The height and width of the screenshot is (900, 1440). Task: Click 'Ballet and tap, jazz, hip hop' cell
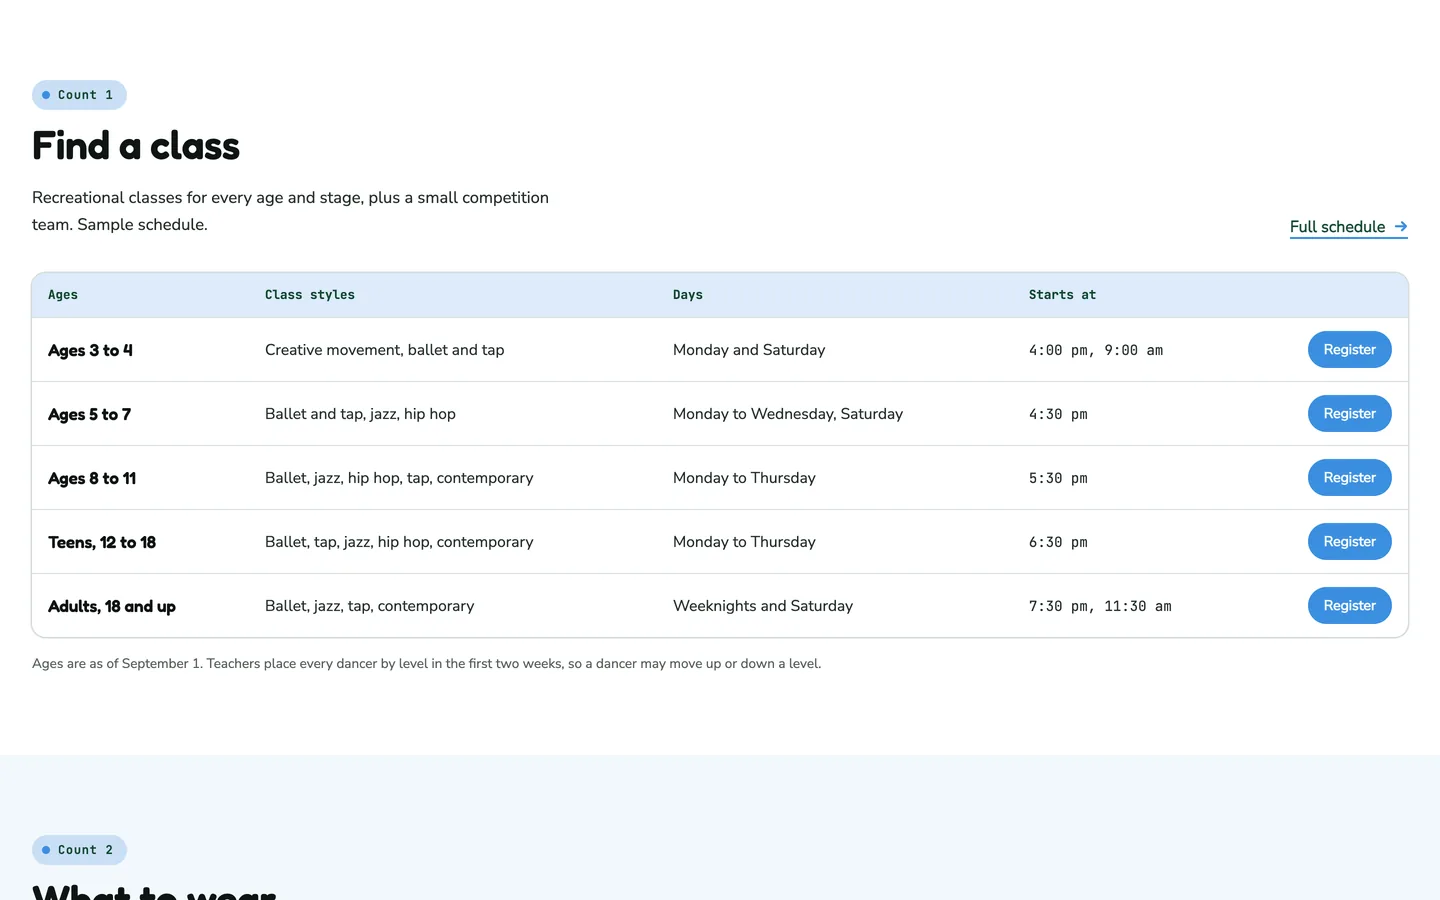(360, 414)
